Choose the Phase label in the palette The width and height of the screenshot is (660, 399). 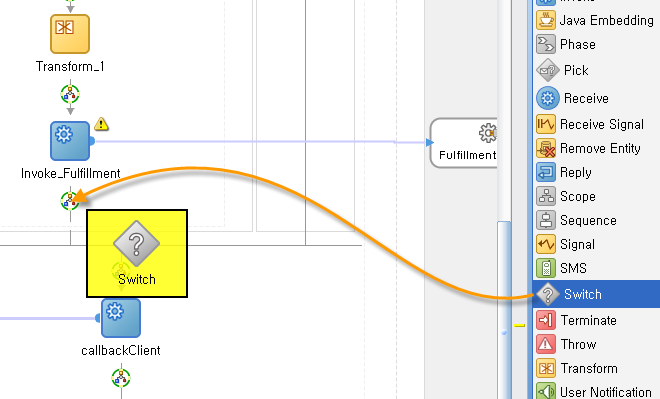(x=578, y=44)
